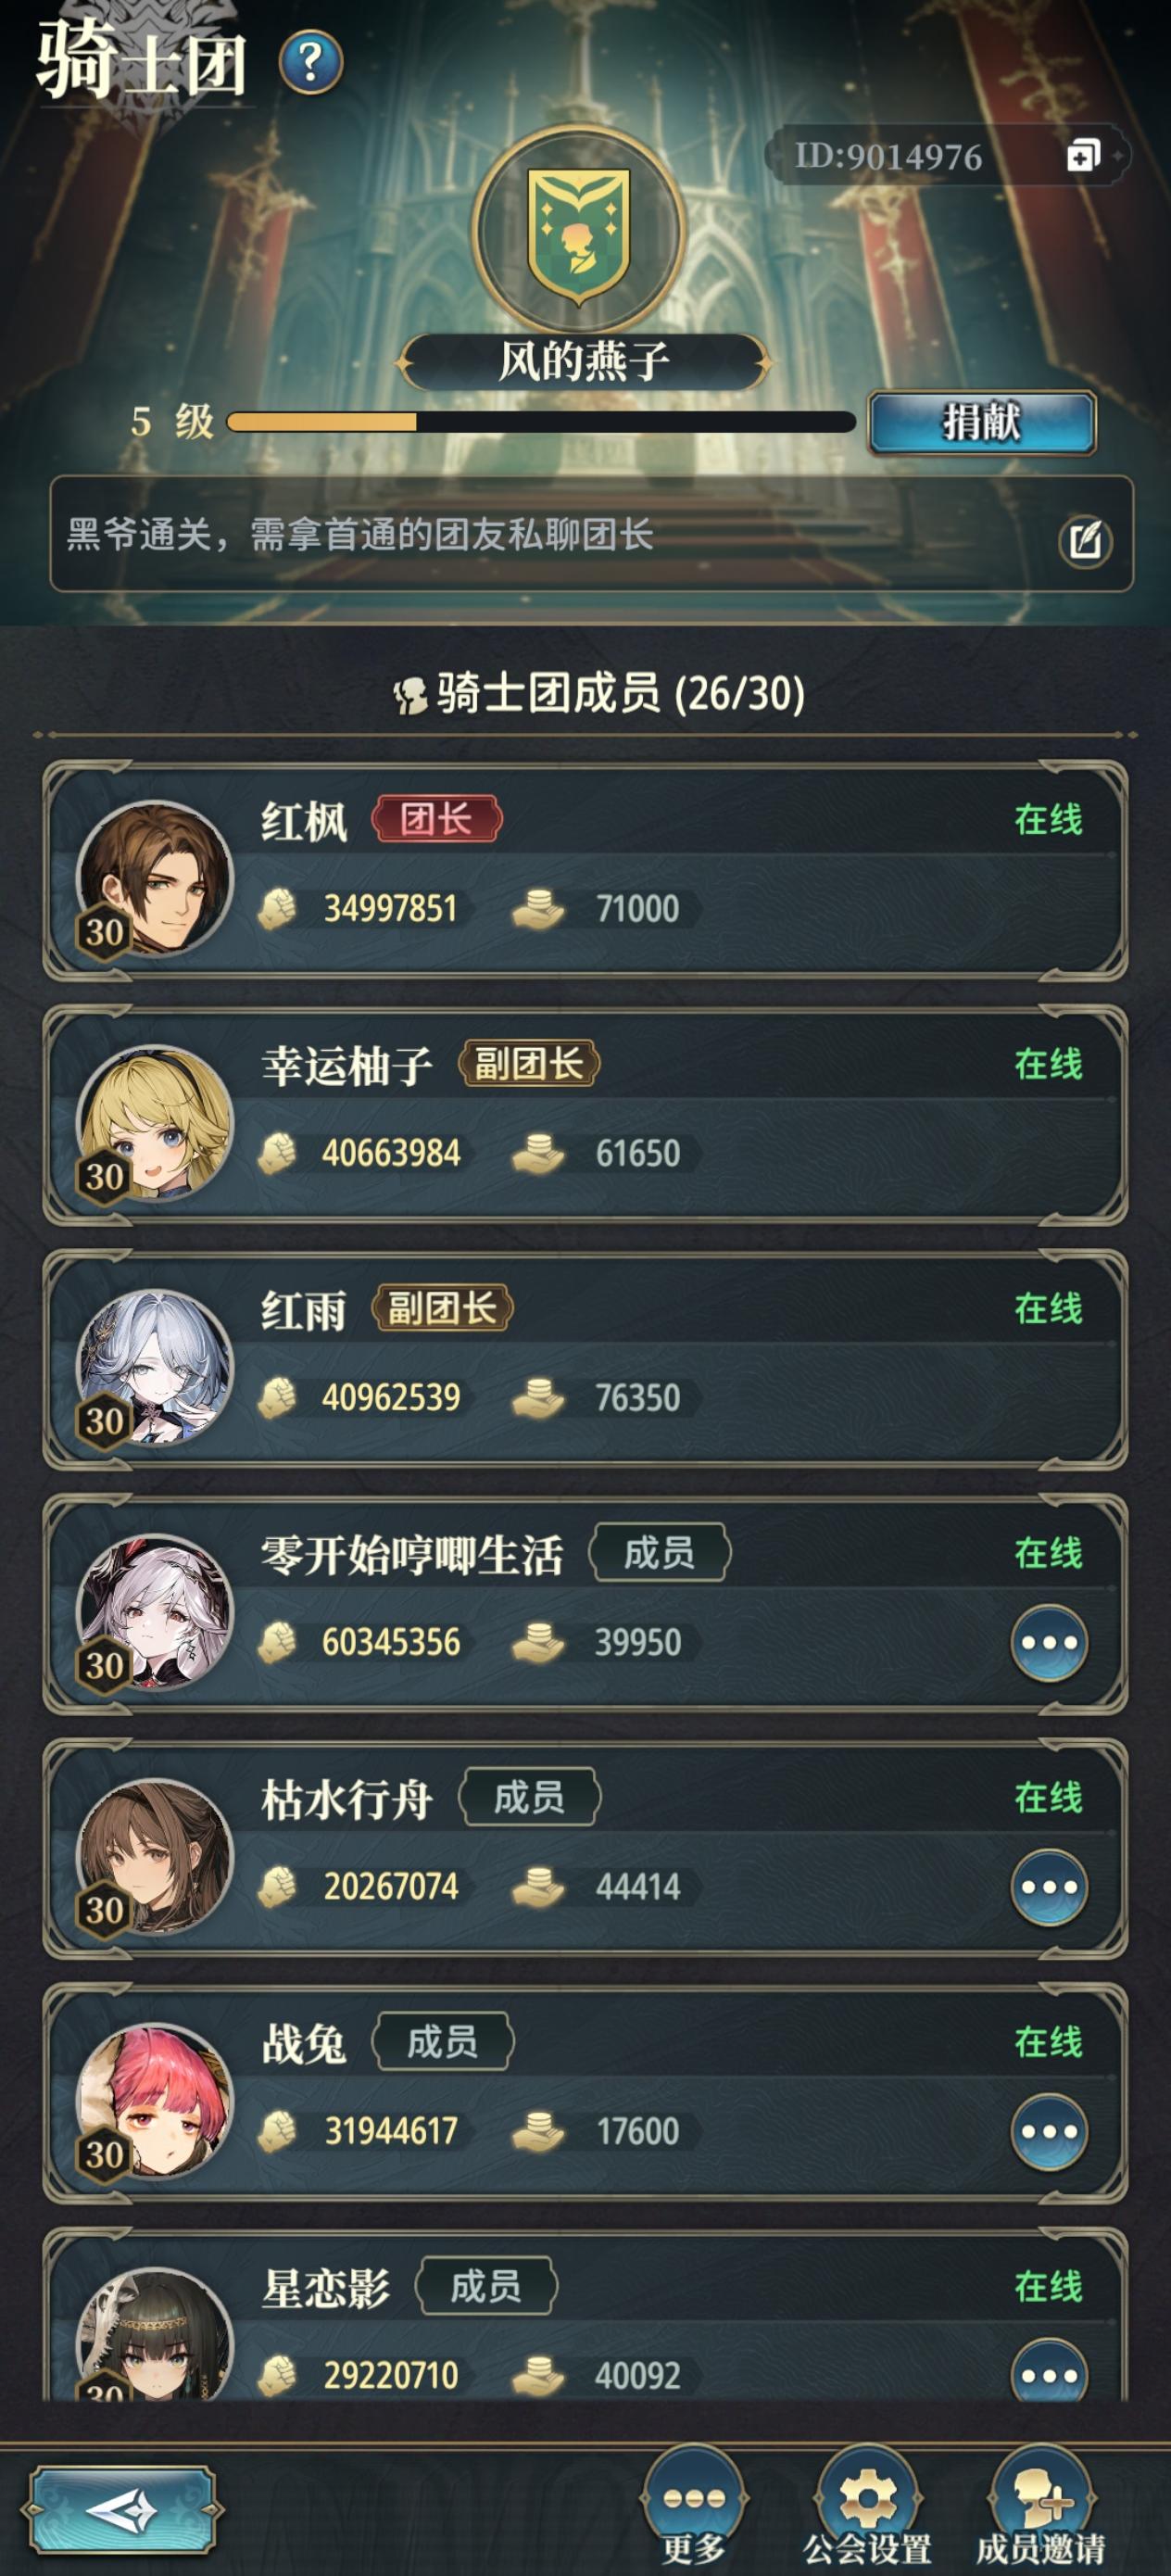Tap the 团长 leader badge
Viewport: 1171px width, 2576px height.
coord(437,819)
